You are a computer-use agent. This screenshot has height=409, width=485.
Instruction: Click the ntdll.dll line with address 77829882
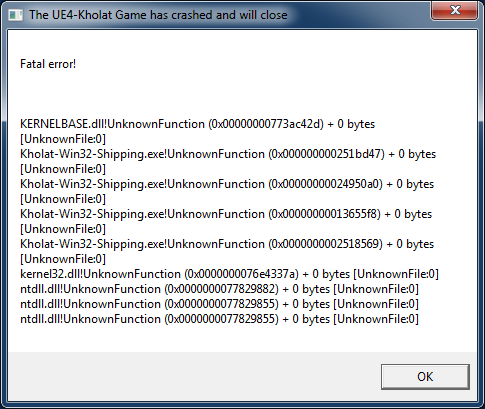click(219, 289)
